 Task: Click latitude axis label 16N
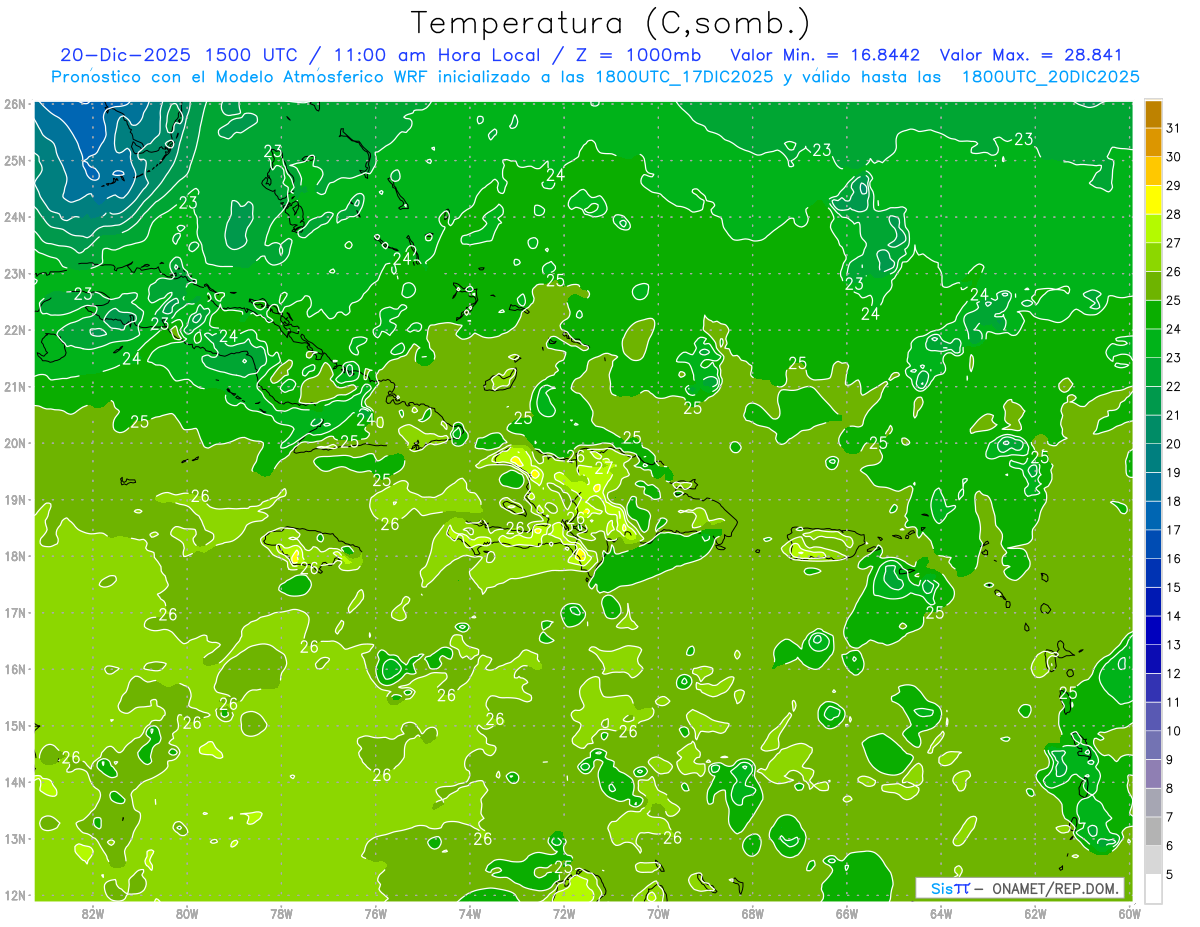pyautogui.click(x=15, y=669)
